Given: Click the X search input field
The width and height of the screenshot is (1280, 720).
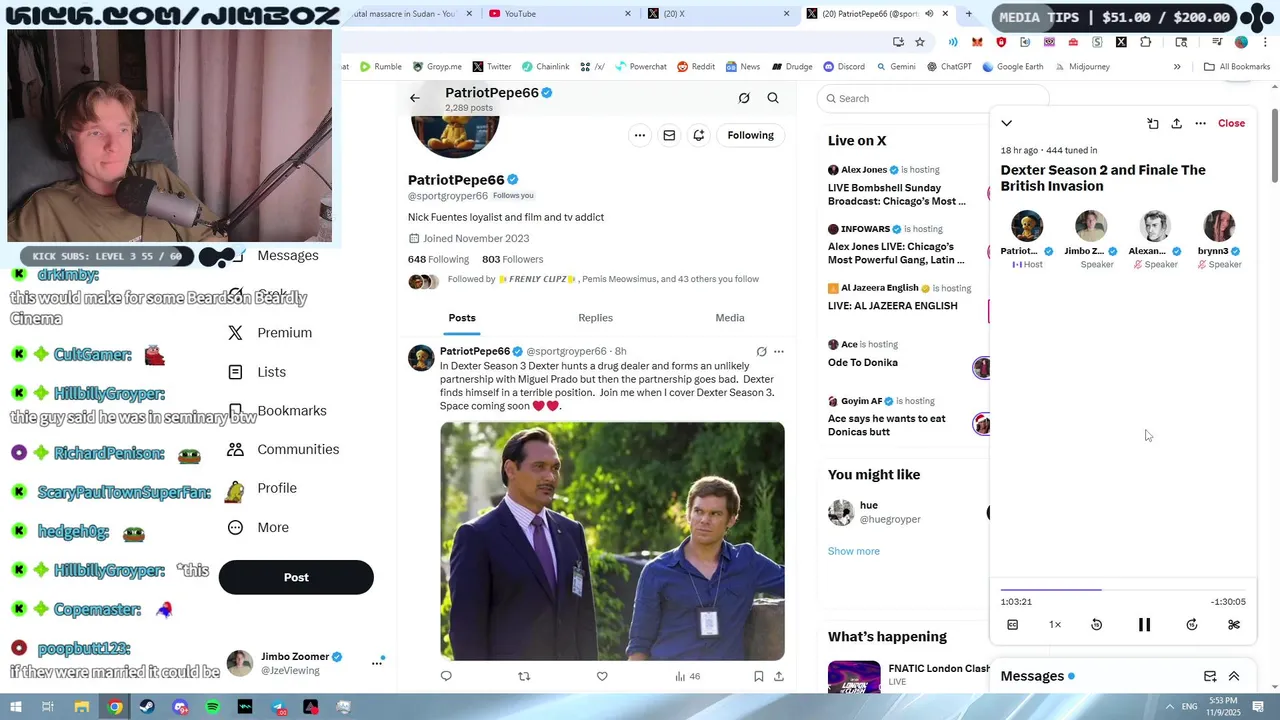Looking at the screenshot, I should (933, 98).
